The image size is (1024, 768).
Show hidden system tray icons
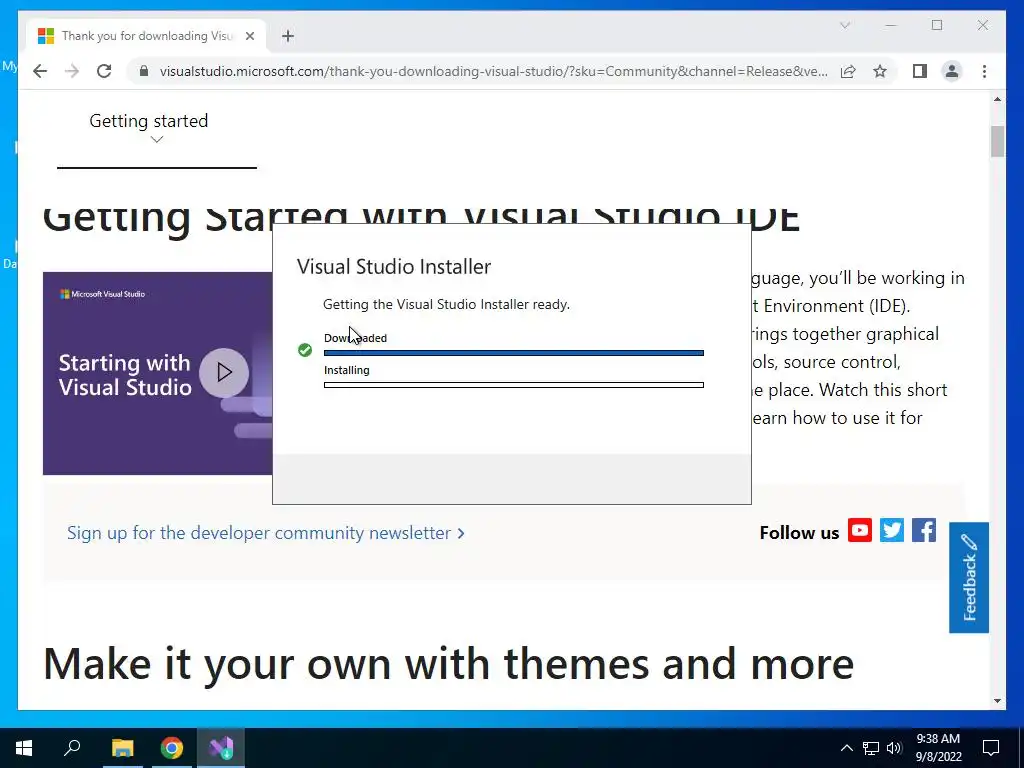[x=846, y=748]
